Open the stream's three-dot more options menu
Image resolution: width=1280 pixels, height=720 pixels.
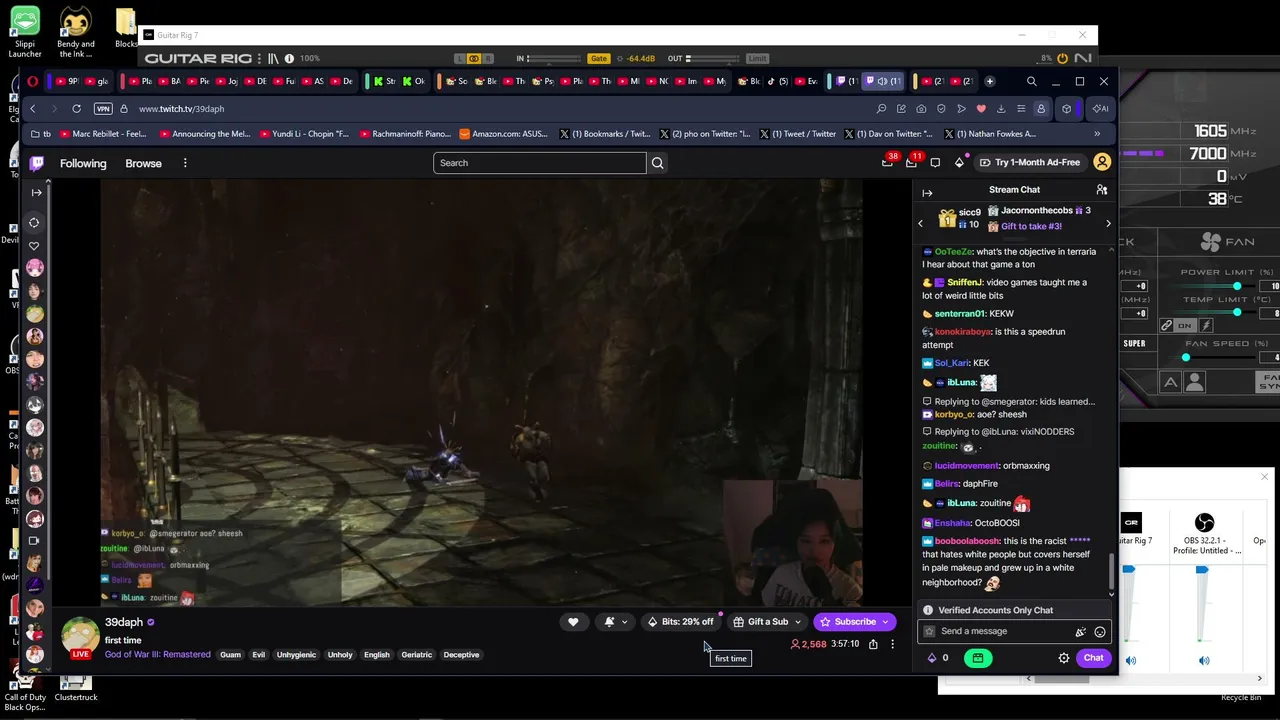pos(893,644)
